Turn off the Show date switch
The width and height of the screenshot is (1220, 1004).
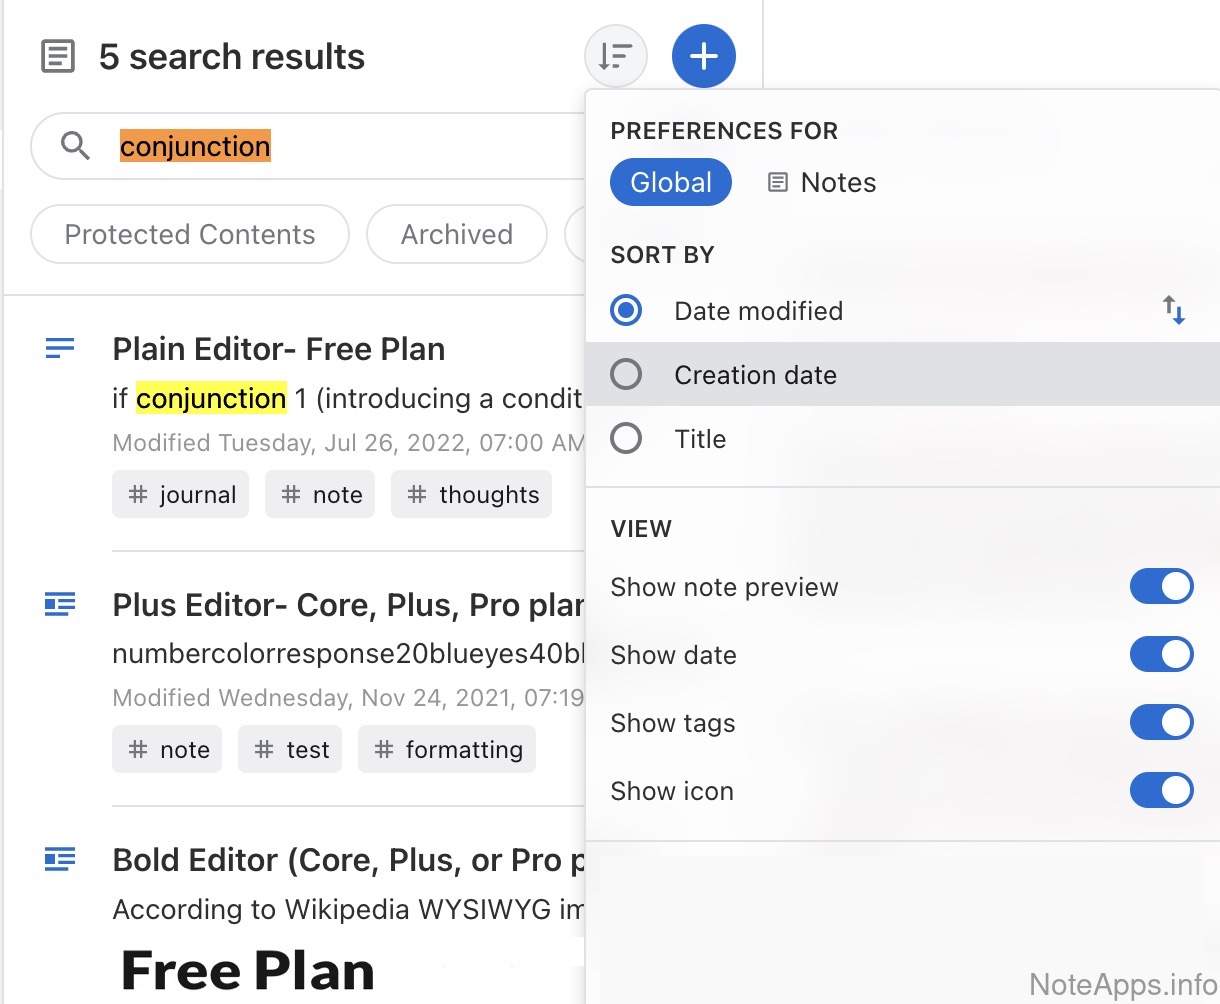click(x=1161, y=655)
